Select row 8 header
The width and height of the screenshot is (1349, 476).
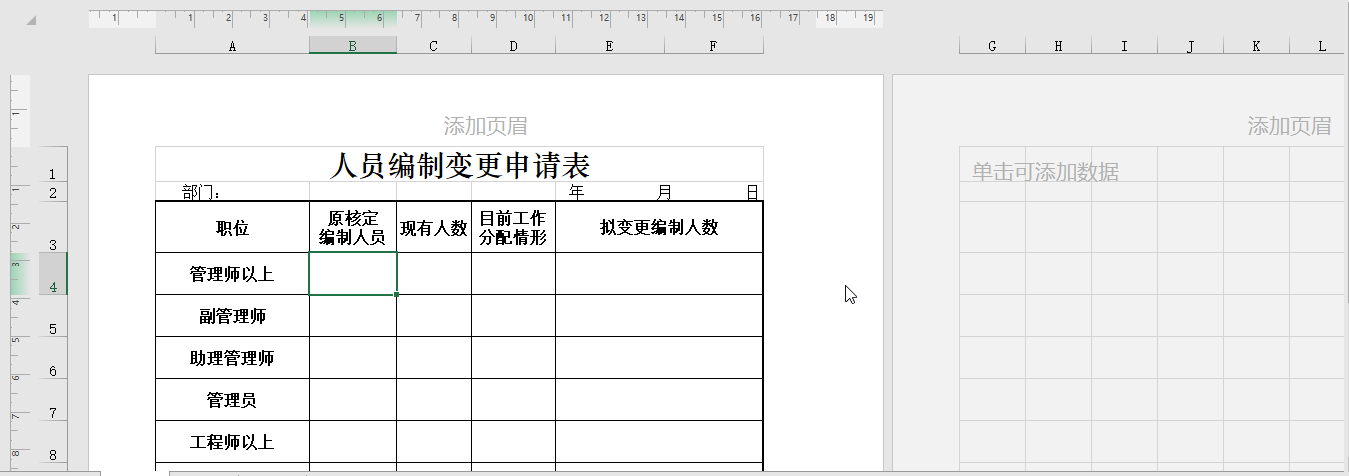click(x=52, y=454)
